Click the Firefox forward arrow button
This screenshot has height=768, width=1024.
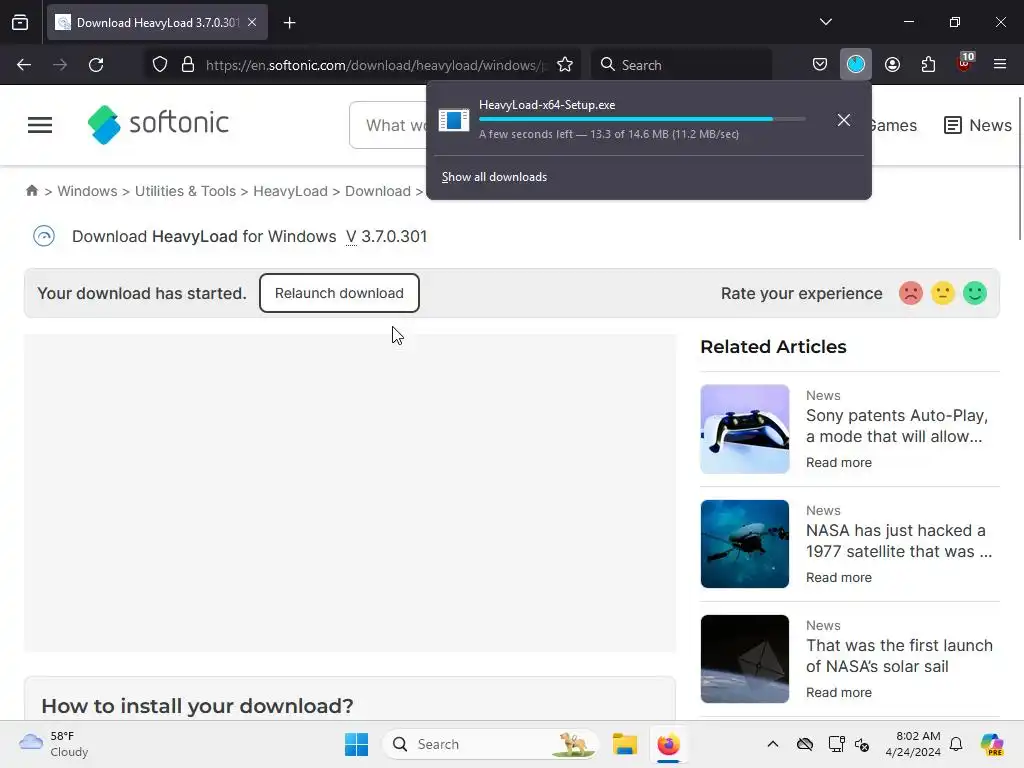(60, 65)
